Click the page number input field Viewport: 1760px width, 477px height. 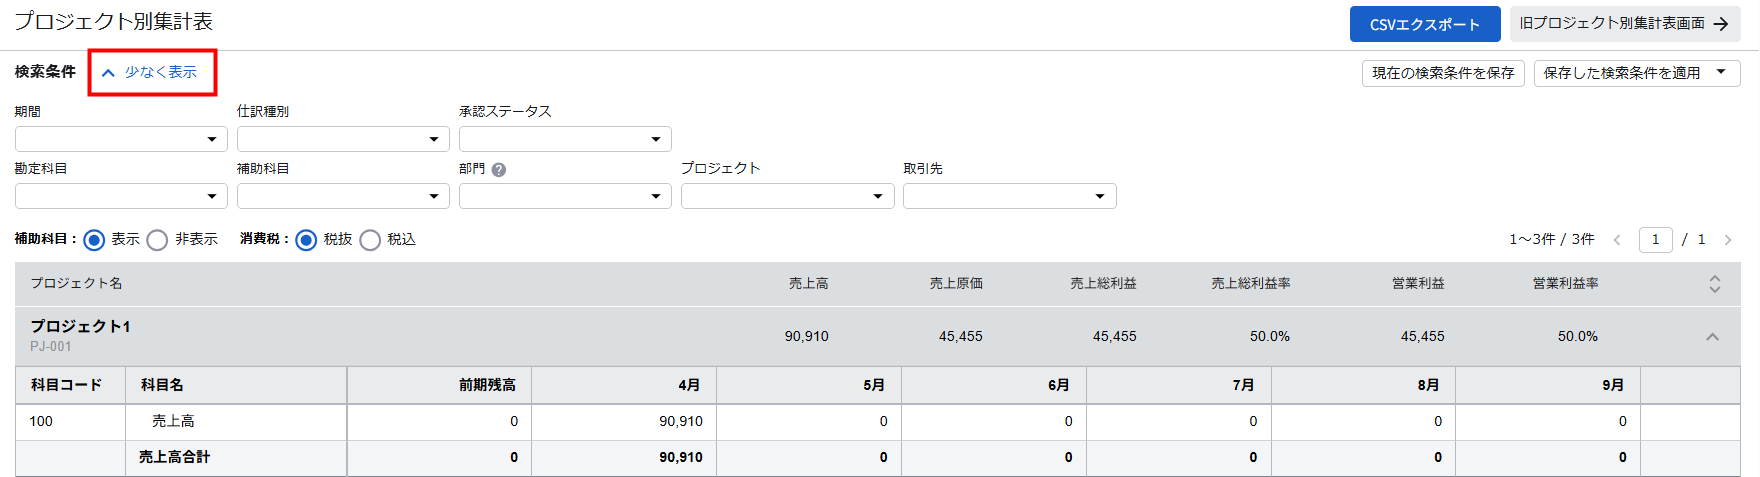(1655, 240)
